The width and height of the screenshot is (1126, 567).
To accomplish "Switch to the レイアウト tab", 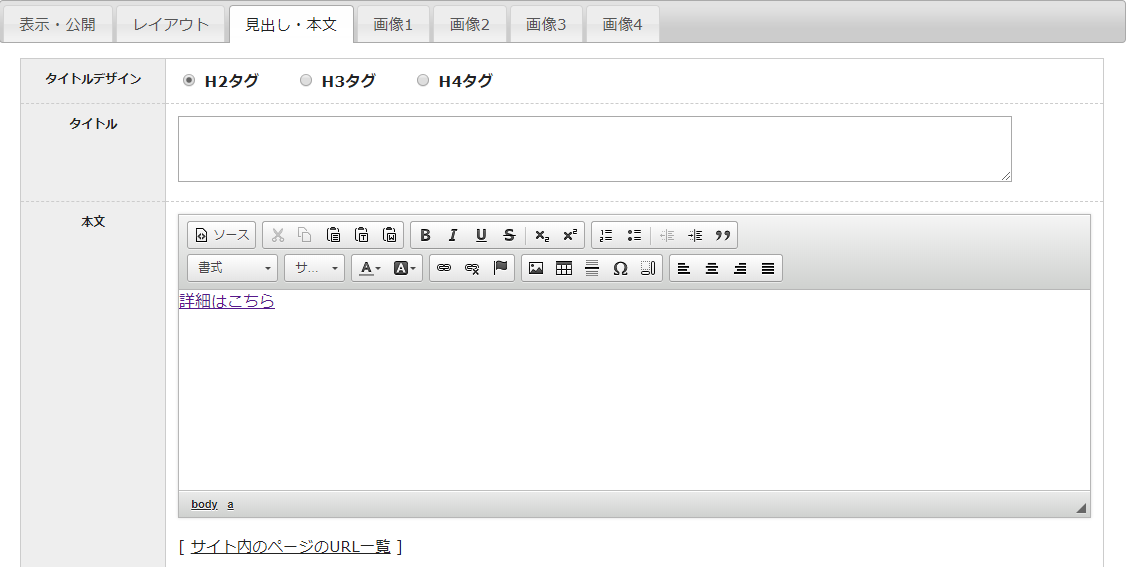I will [x=171, y=25].
